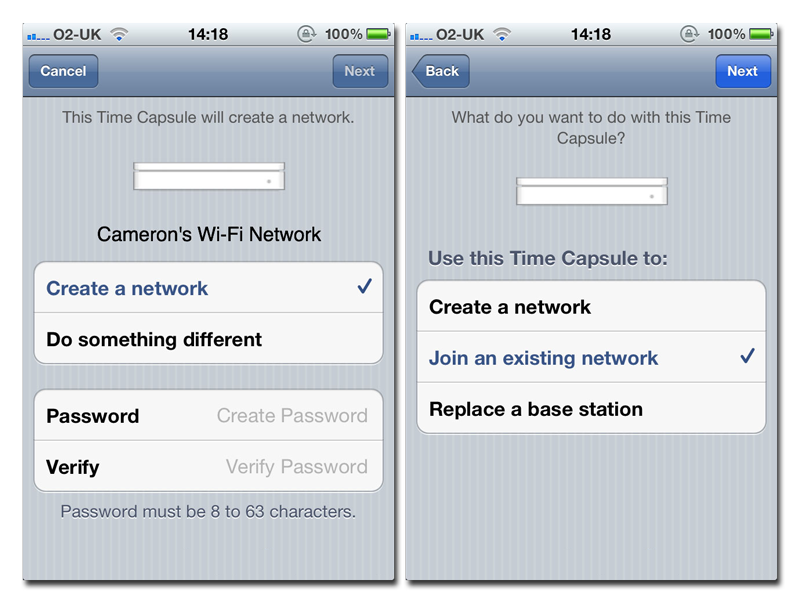800x603 pixels.
Task: Tap the Wi-Fi status icon on right screen
Action: (502, 34)
